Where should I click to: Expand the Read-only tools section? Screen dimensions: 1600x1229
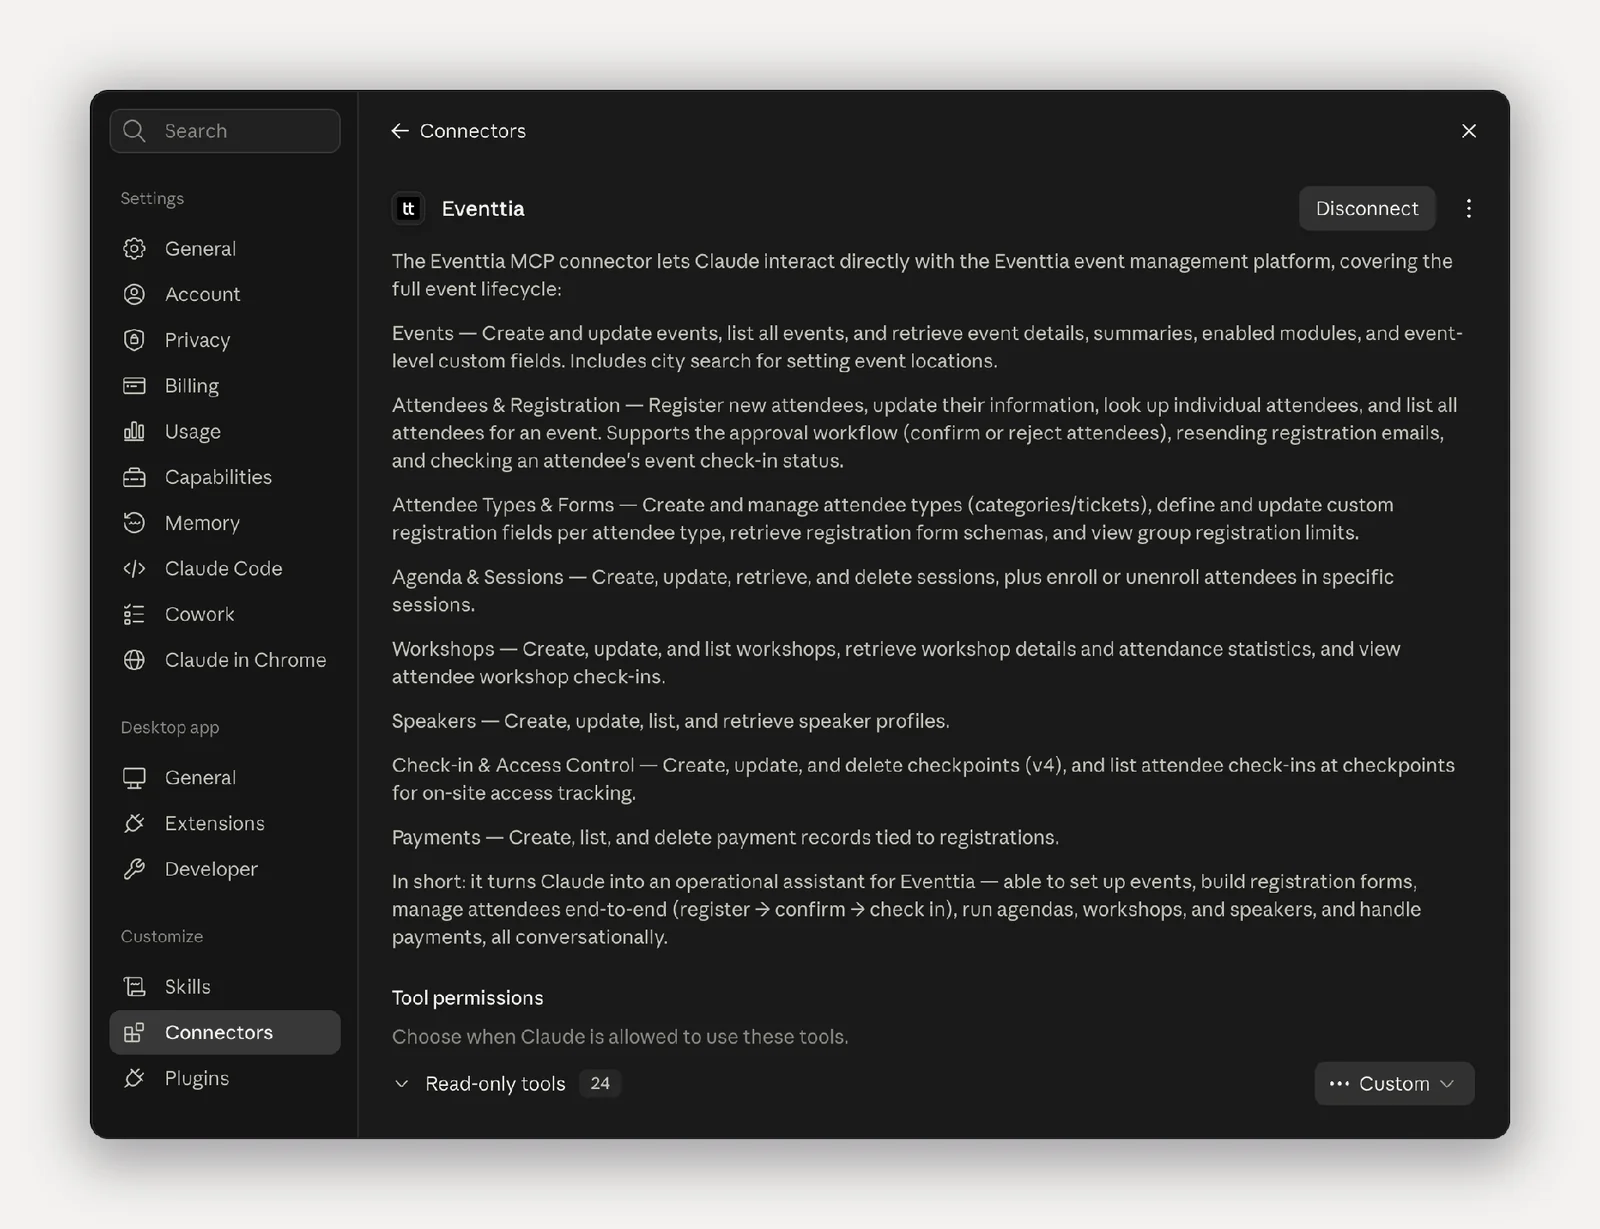(401, 1084)
